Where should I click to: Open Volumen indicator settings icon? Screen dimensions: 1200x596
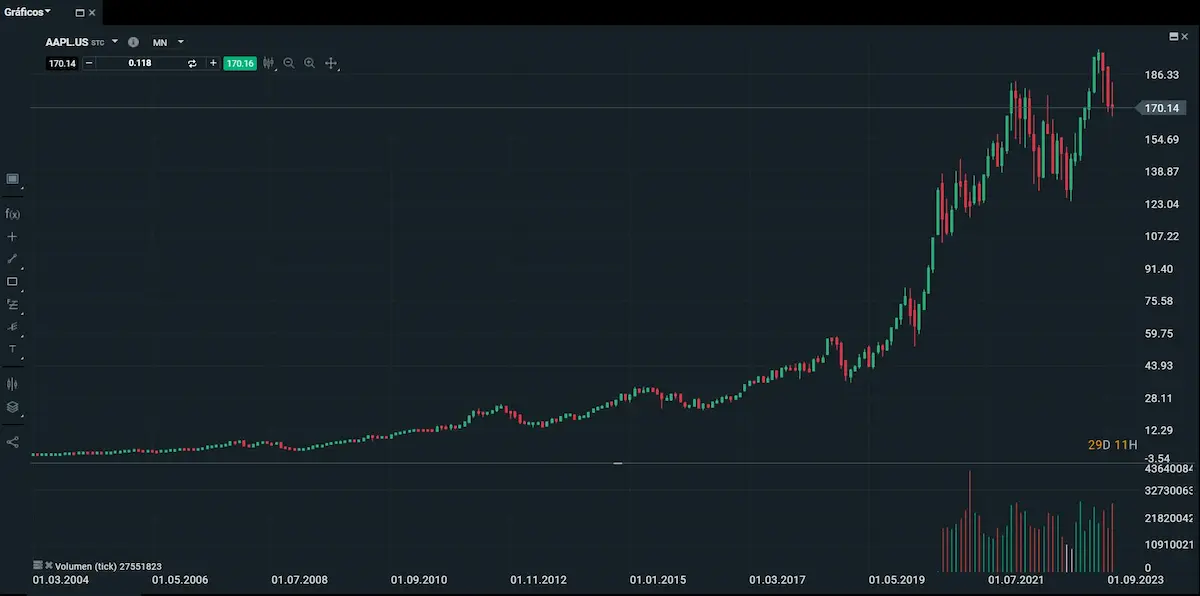(x=38, y=565)
